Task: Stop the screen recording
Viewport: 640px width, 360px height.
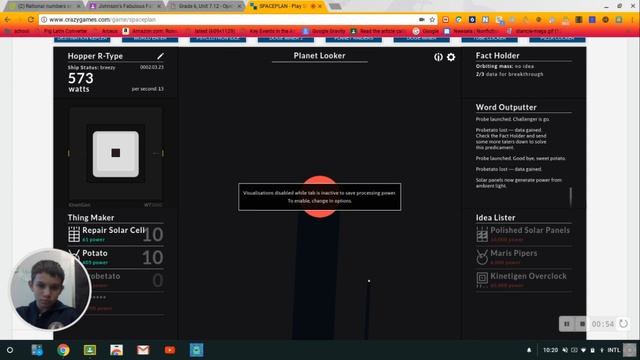Action: 582,324
